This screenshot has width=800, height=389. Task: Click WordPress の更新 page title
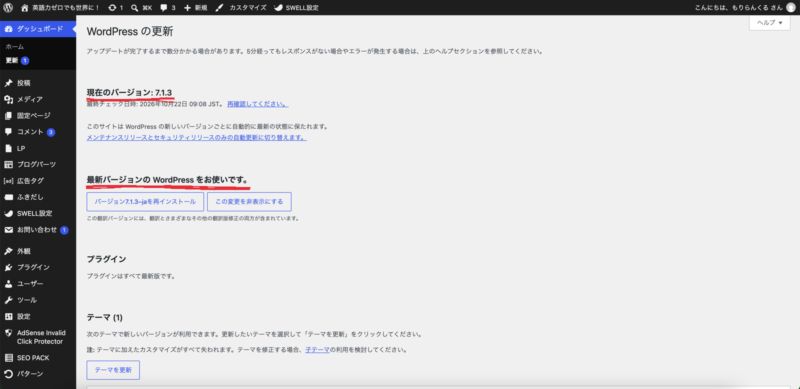point(130,31)
